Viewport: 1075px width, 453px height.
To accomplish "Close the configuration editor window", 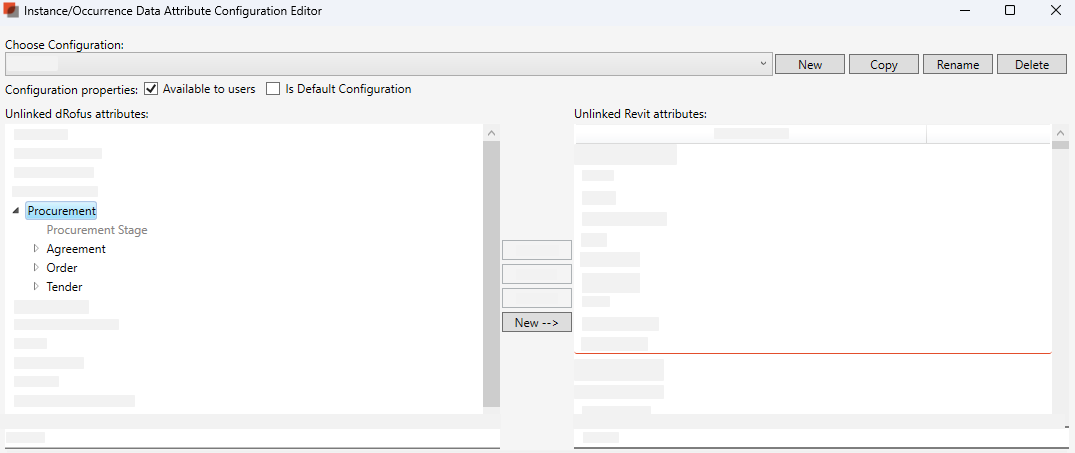I will click(1056, 11).
